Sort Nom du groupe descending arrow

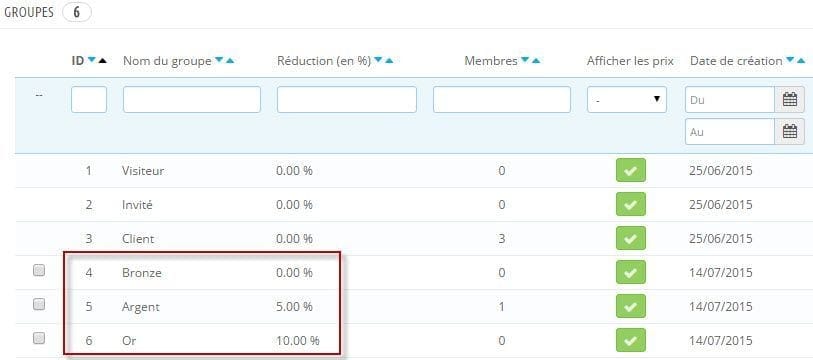point(219,61)
